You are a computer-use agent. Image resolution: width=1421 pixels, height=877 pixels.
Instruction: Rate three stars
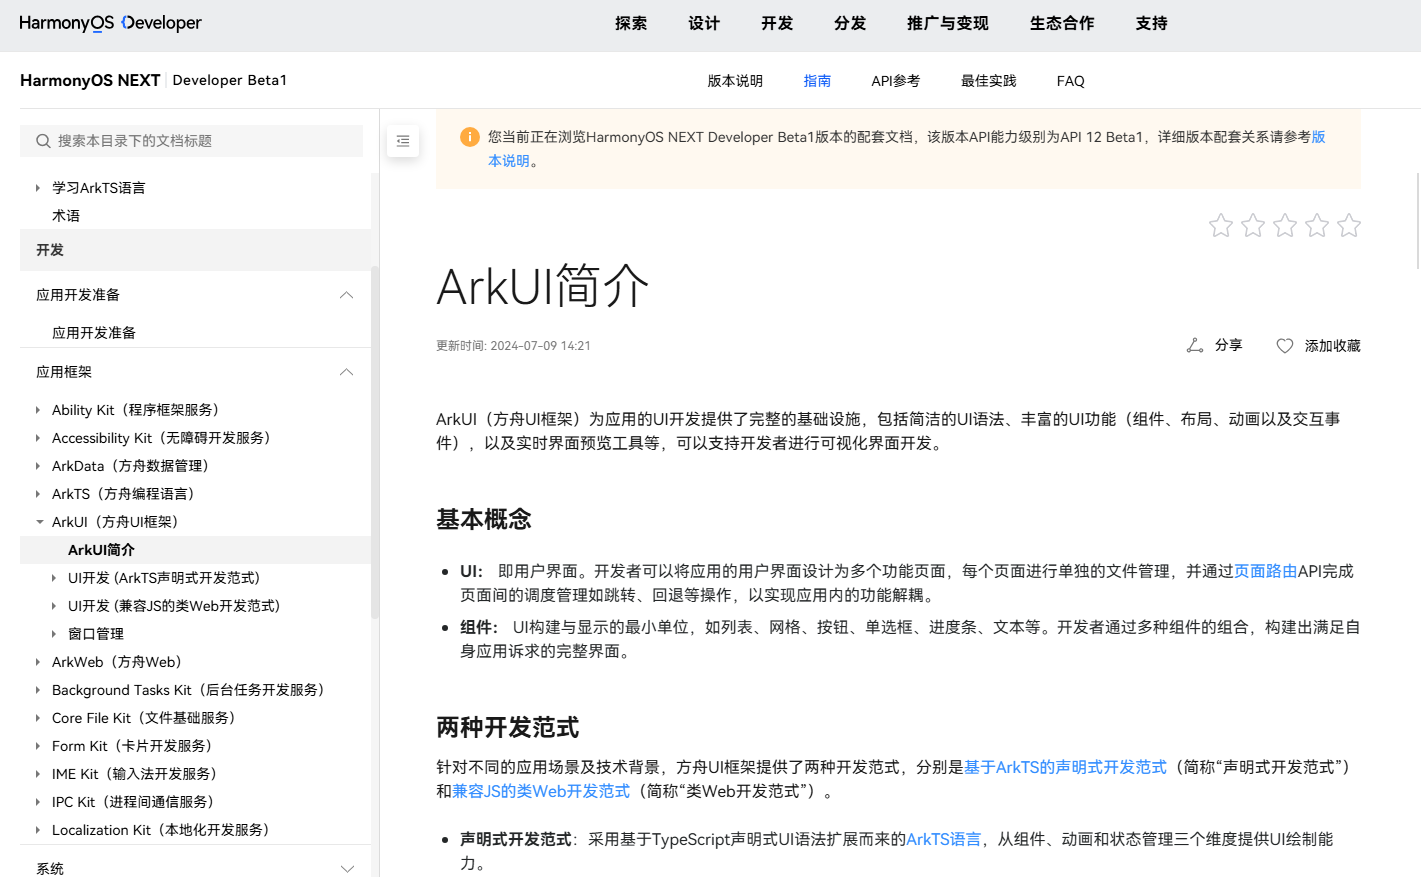pyautogui.click(x=1285, y=225)
